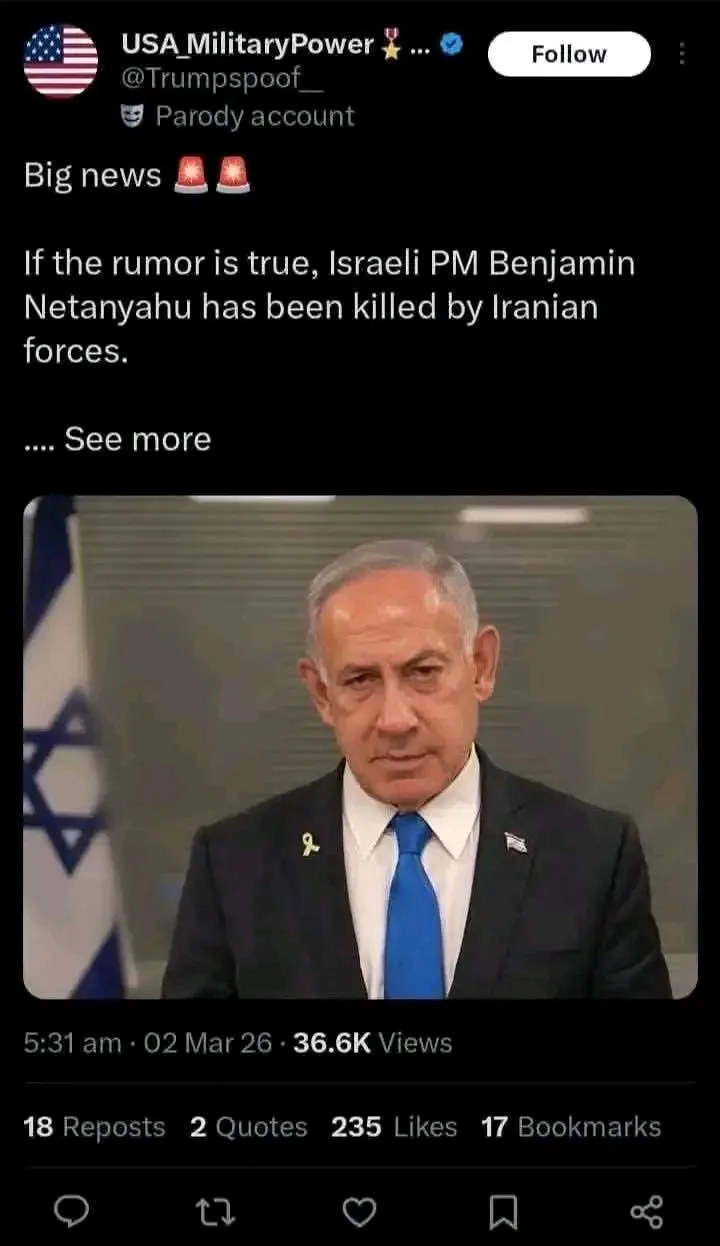
Task: Expand the post with See more
Action: 137,439
